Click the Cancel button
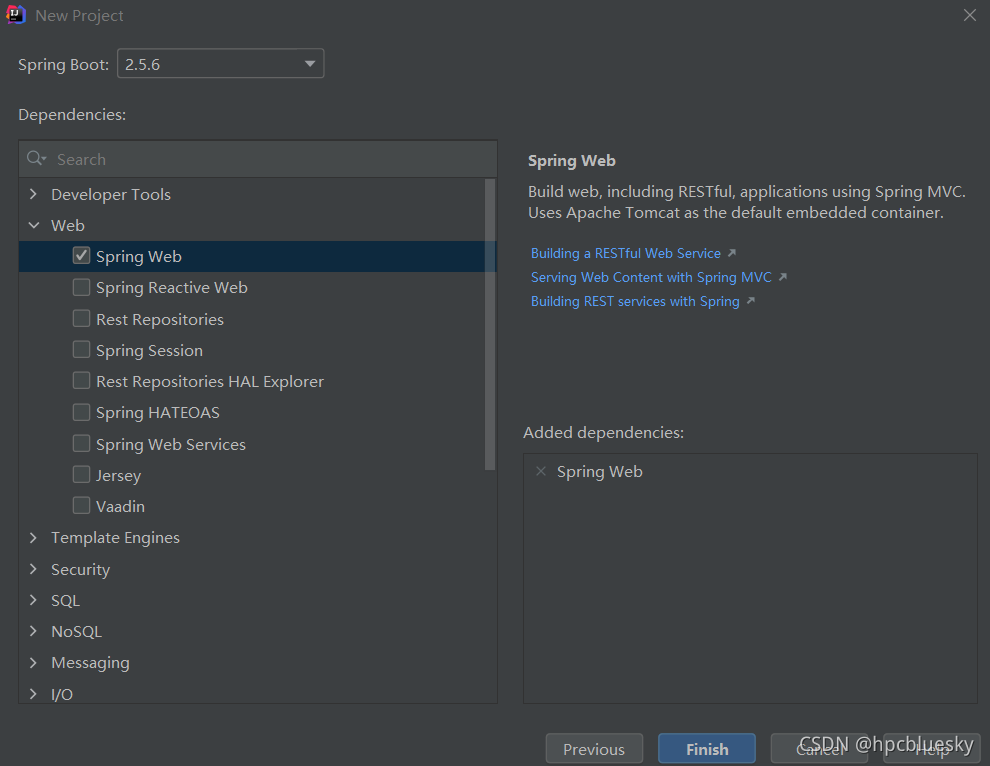Screen dimensions: 990x766 coord(820,749)
